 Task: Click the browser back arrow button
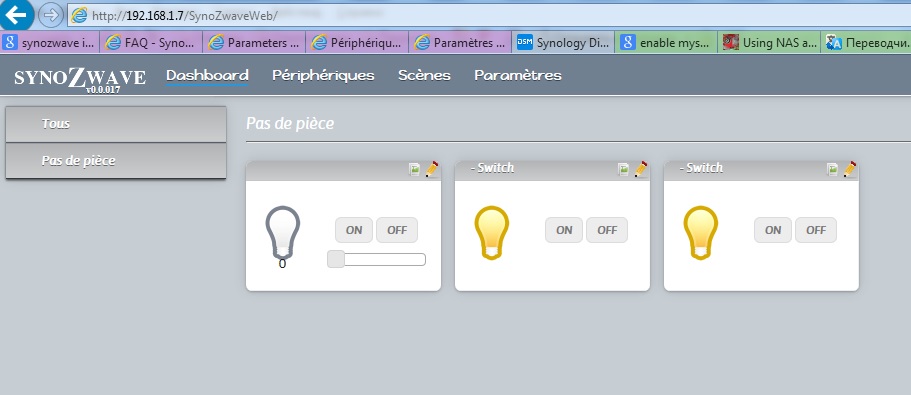click(x=16, y=15)
